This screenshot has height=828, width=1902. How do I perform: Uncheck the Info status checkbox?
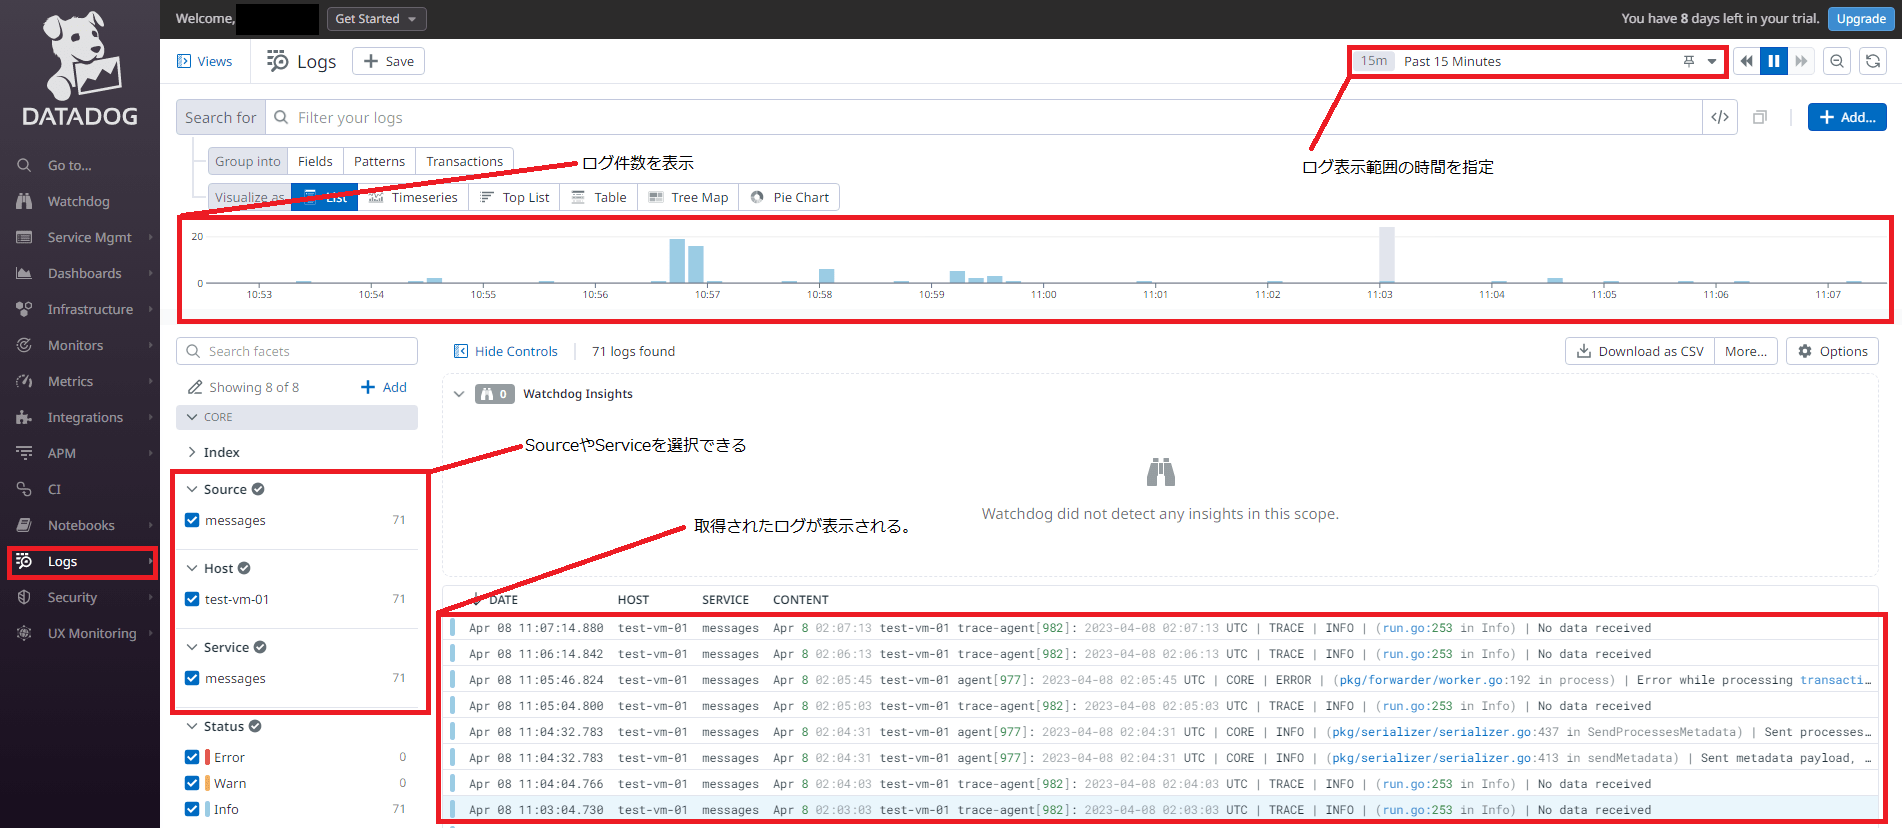(192, 809)
